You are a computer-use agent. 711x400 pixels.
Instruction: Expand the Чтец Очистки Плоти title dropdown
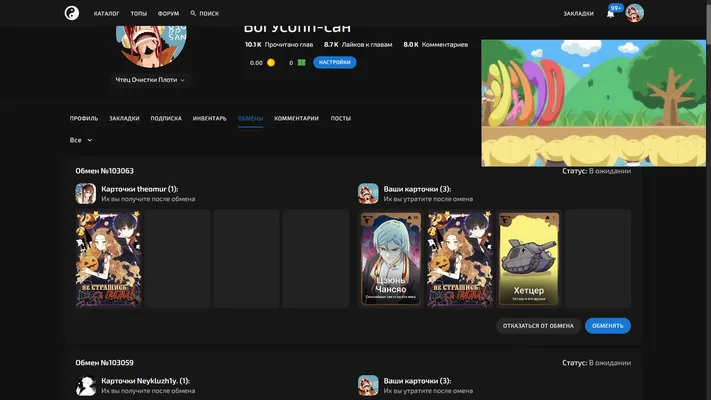coord(150,80)
